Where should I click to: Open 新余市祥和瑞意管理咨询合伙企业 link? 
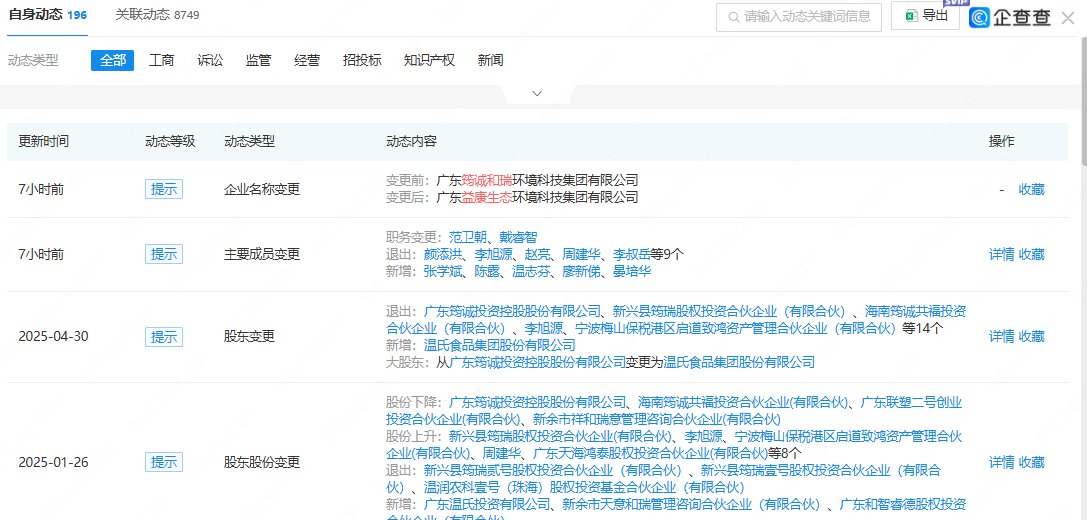coord(657,419)
